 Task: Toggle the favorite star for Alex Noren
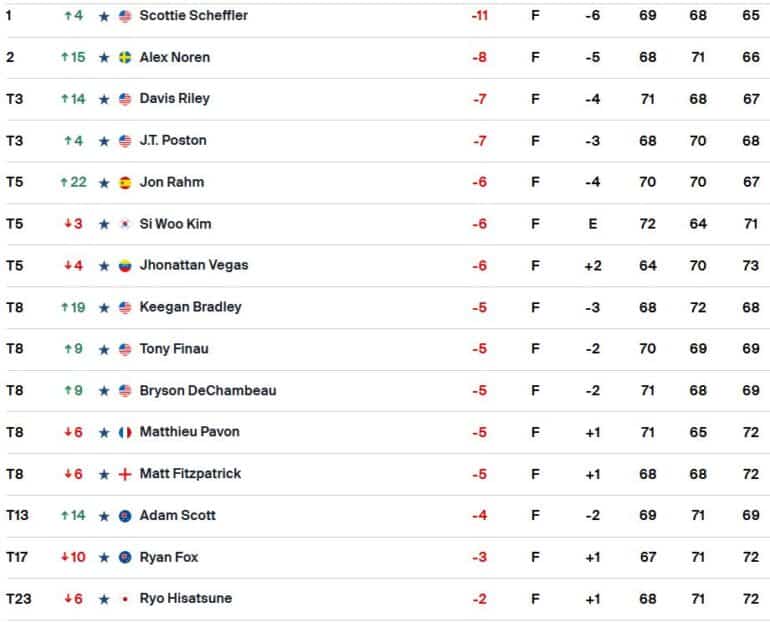click(x=104, y=58)
